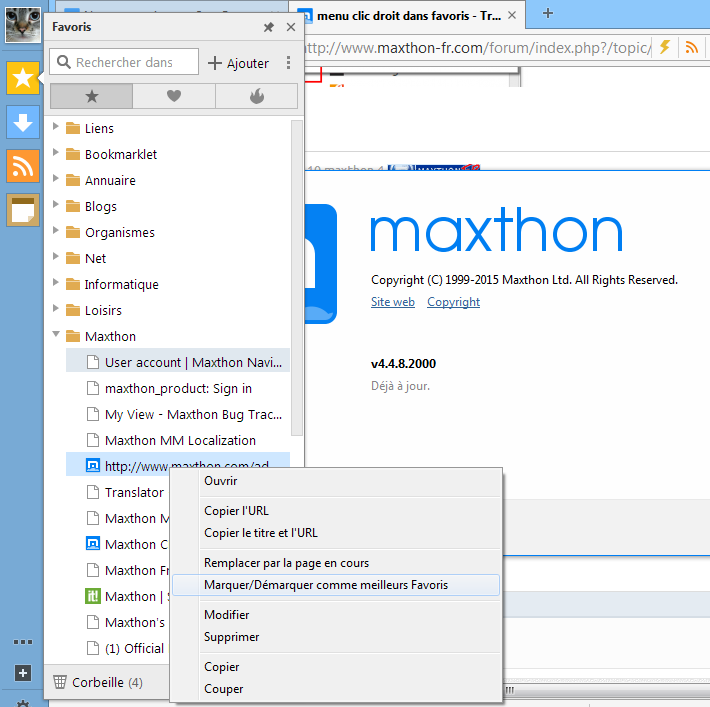The width and height of the screenshot is (710, 707).
Task: Select the Informatique folder icon
Action: click(x=72, y=284)
